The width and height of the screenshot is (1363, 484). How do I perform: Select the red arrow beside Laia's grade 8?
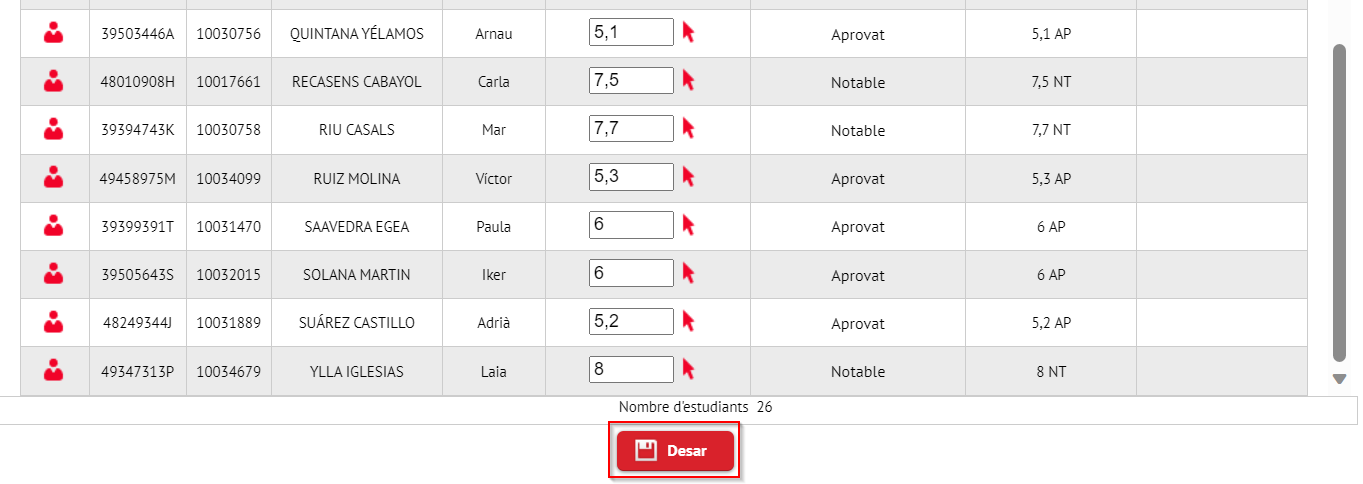pos(688,369)
